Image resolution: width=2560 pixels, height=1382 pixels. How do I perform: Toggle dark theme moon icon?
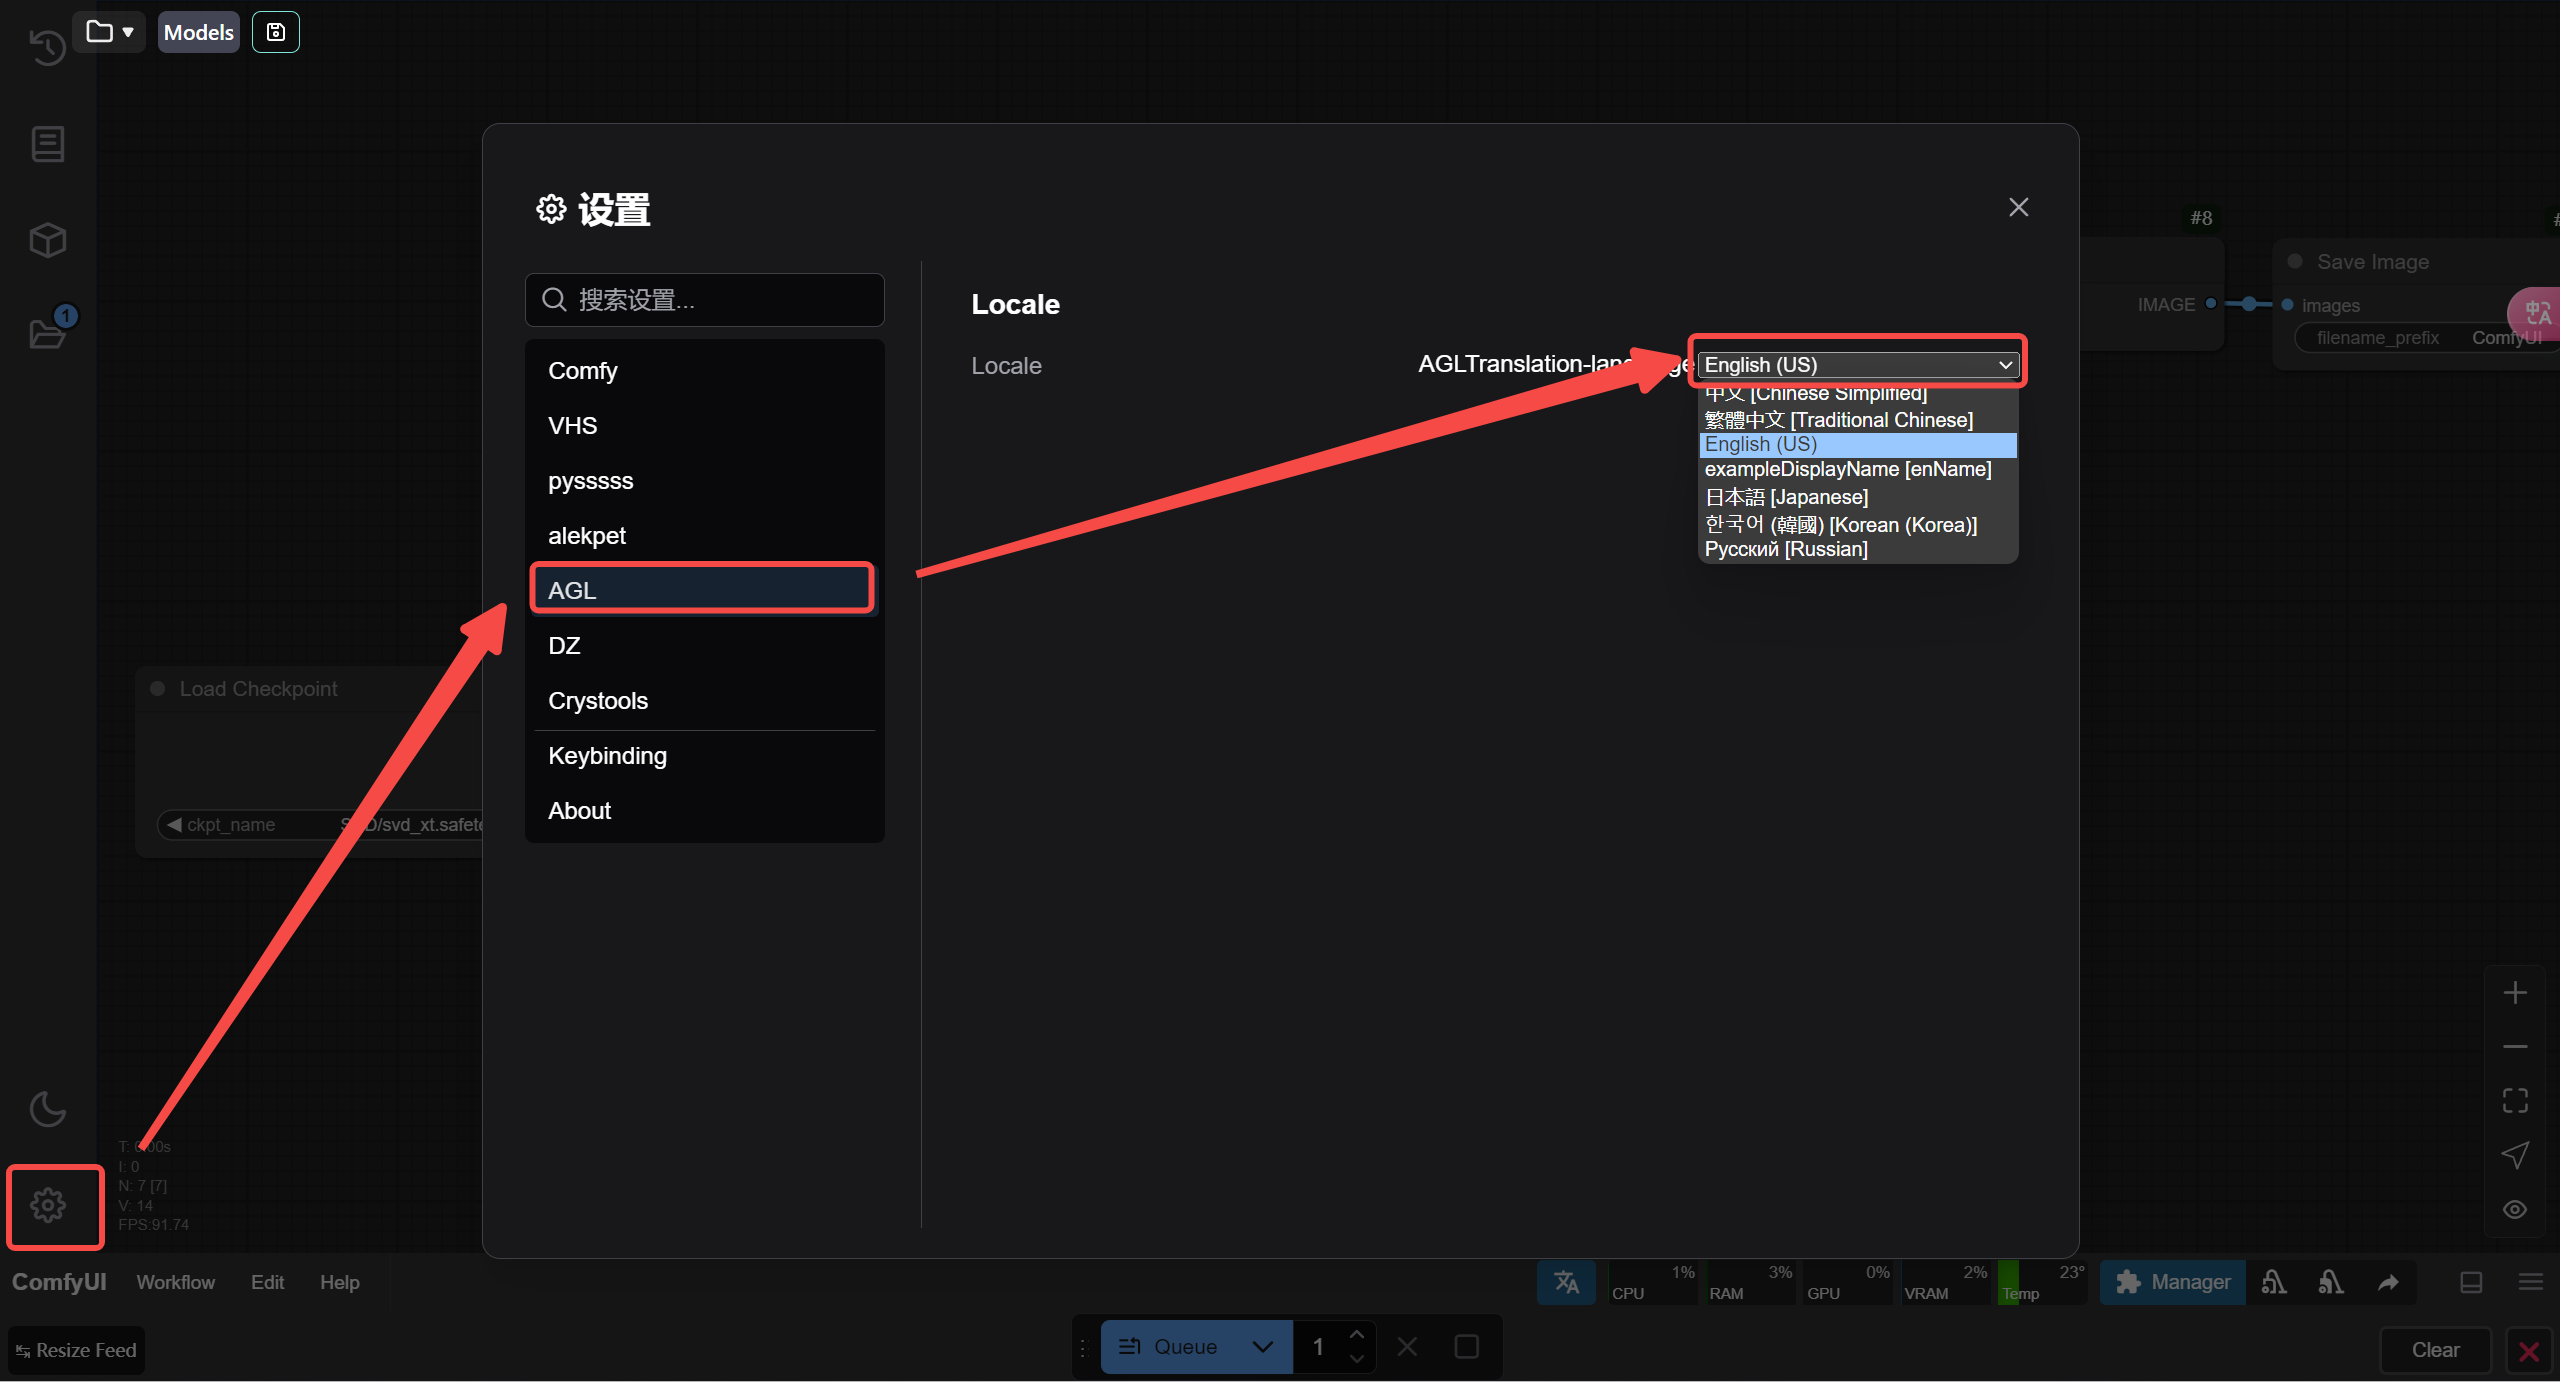pyautogui.click(x=47, y=1109)
